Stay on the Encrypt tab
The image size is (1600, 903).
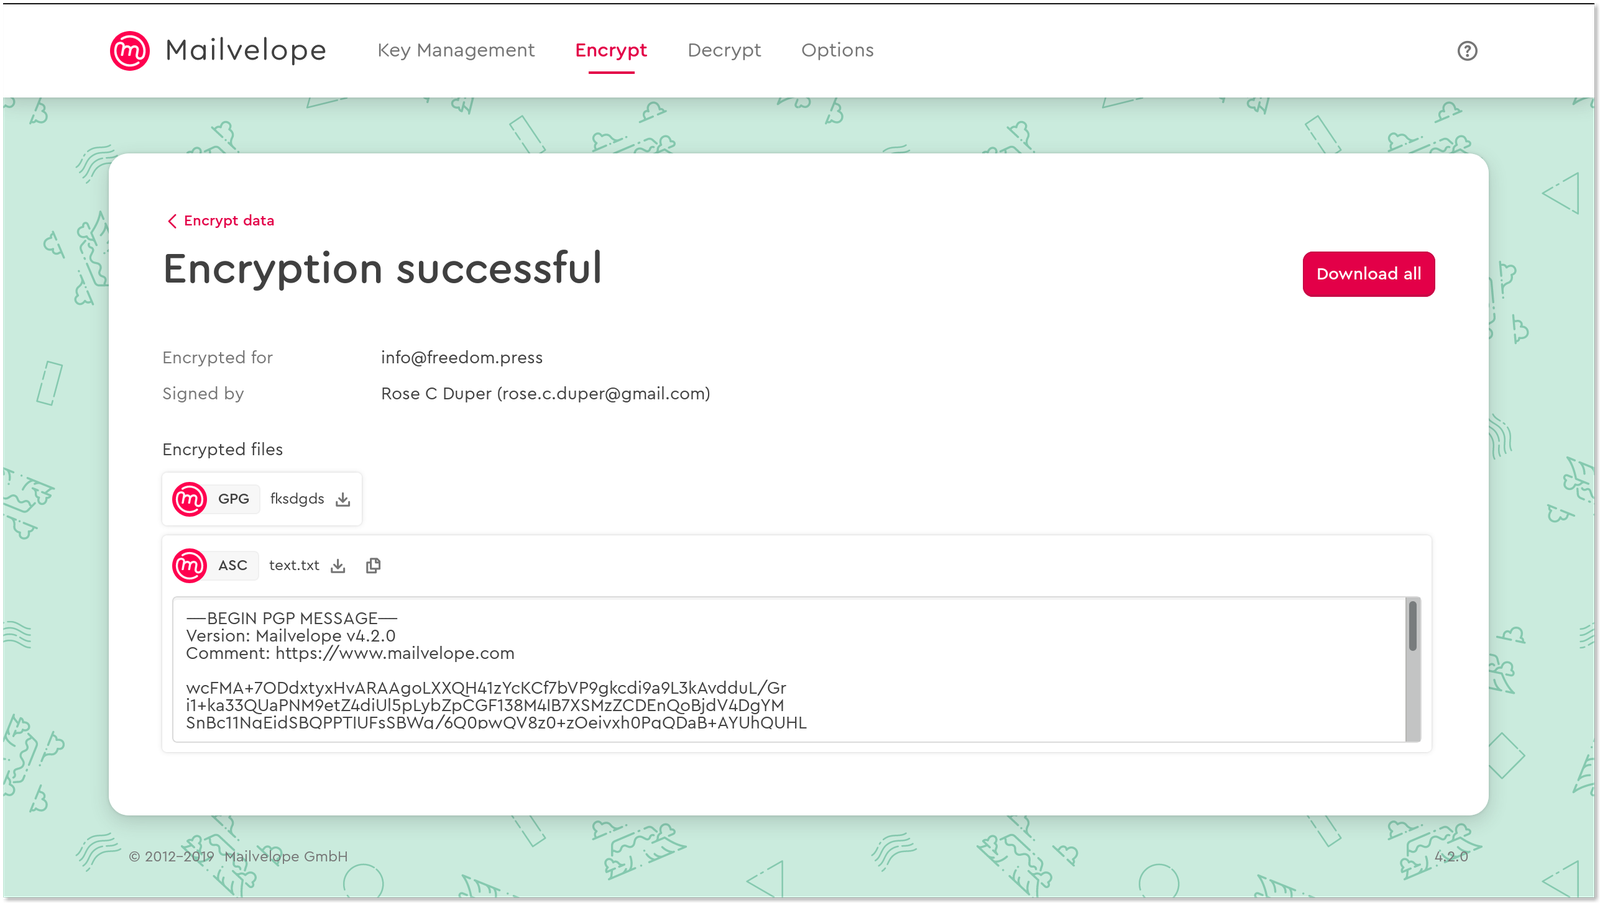[x=611, y=50]
